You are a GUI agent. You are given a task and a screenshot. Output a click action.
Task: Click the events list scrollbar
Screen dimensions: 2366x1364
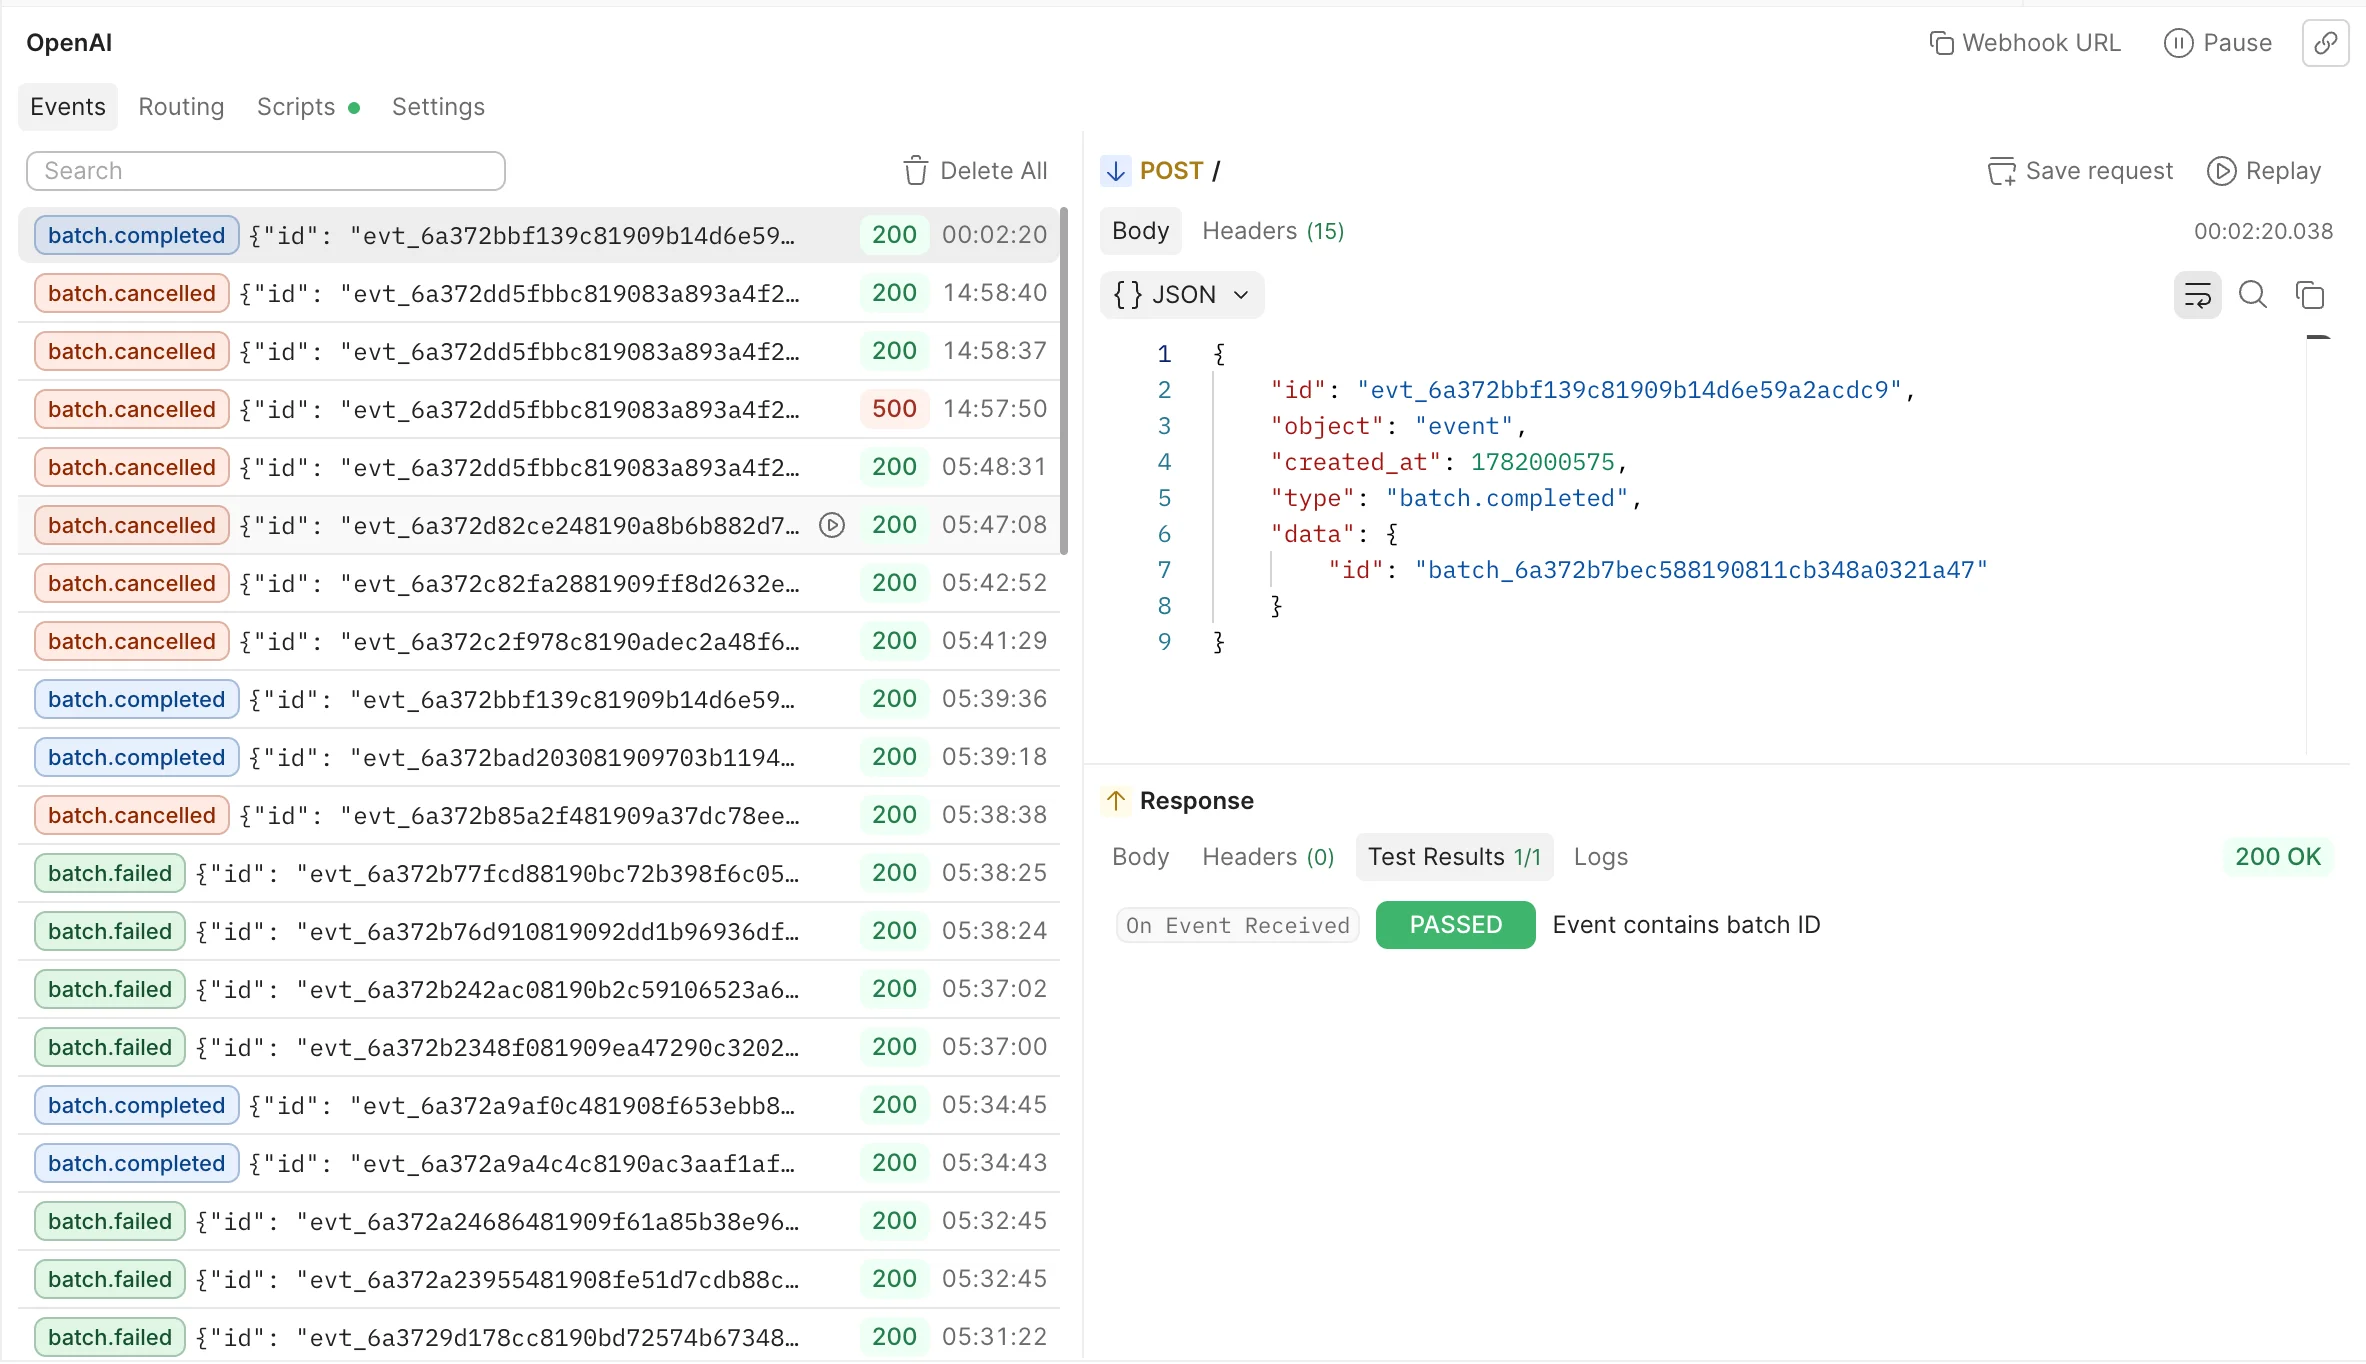pos(1064,380)
